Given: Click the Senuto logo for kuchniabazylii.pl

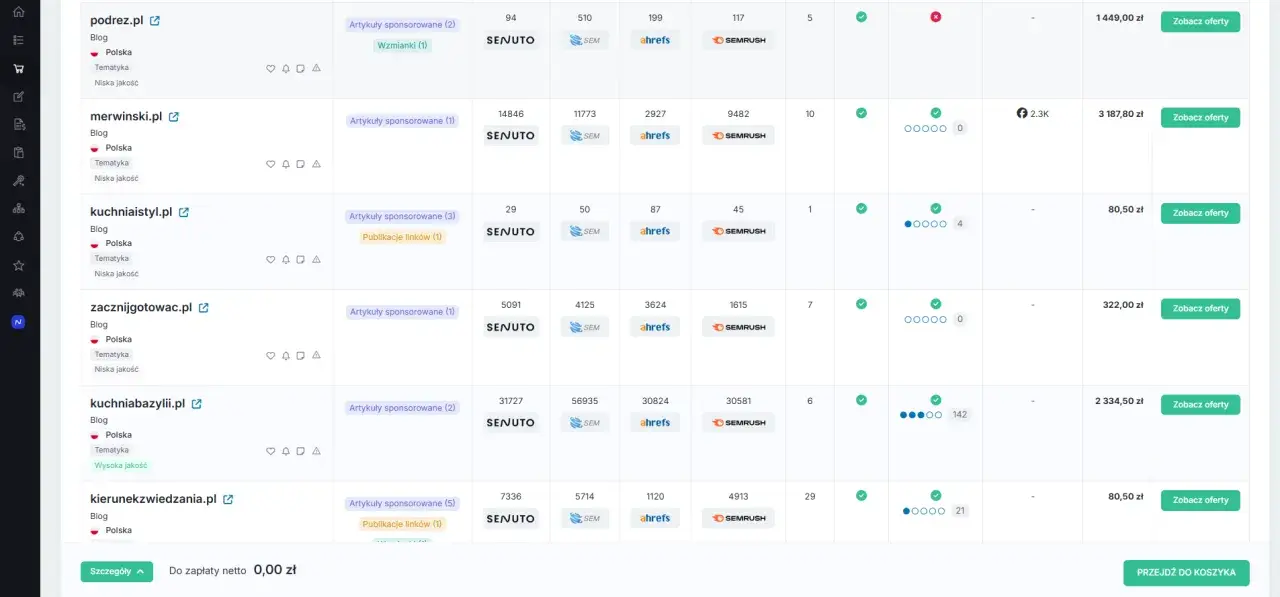Looking at the screenshot, I should coord(511,422).
